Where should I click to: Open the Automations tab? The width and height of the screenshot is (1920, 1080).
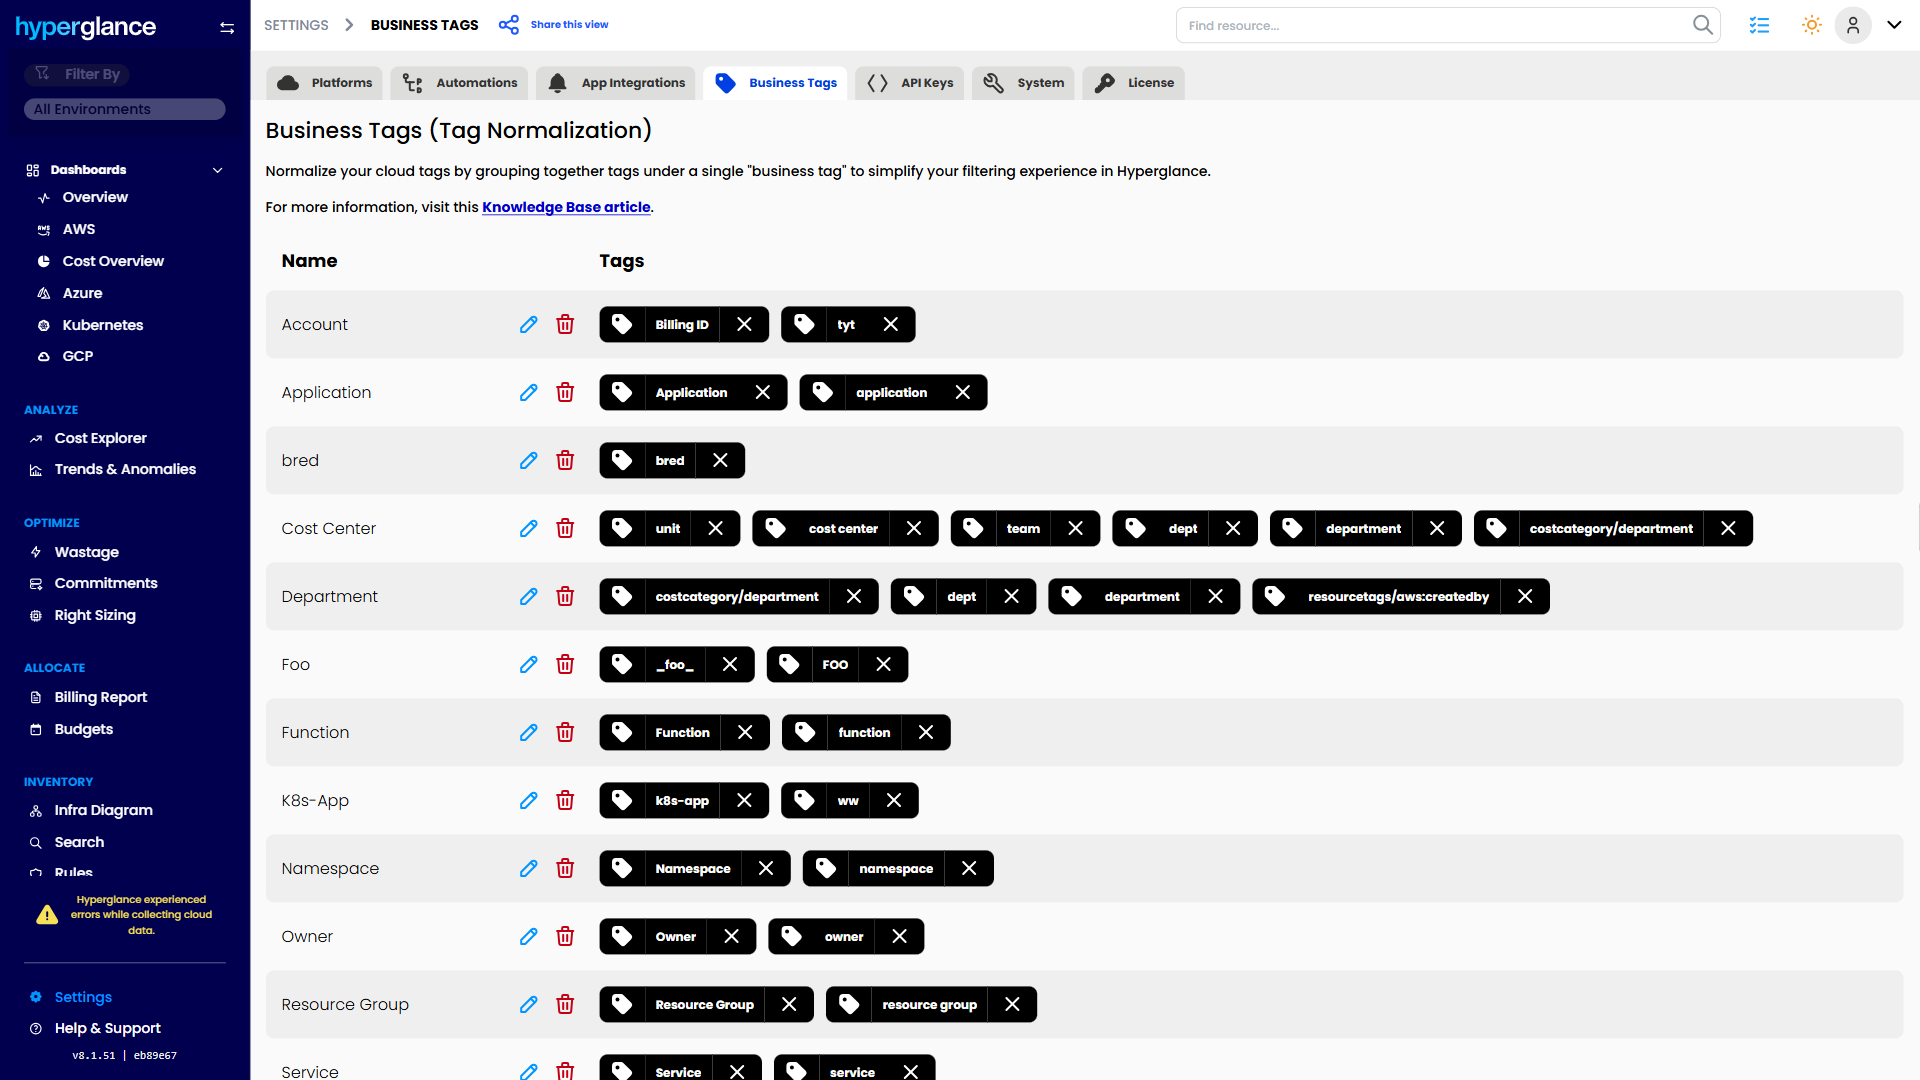[x=460, y=83]
